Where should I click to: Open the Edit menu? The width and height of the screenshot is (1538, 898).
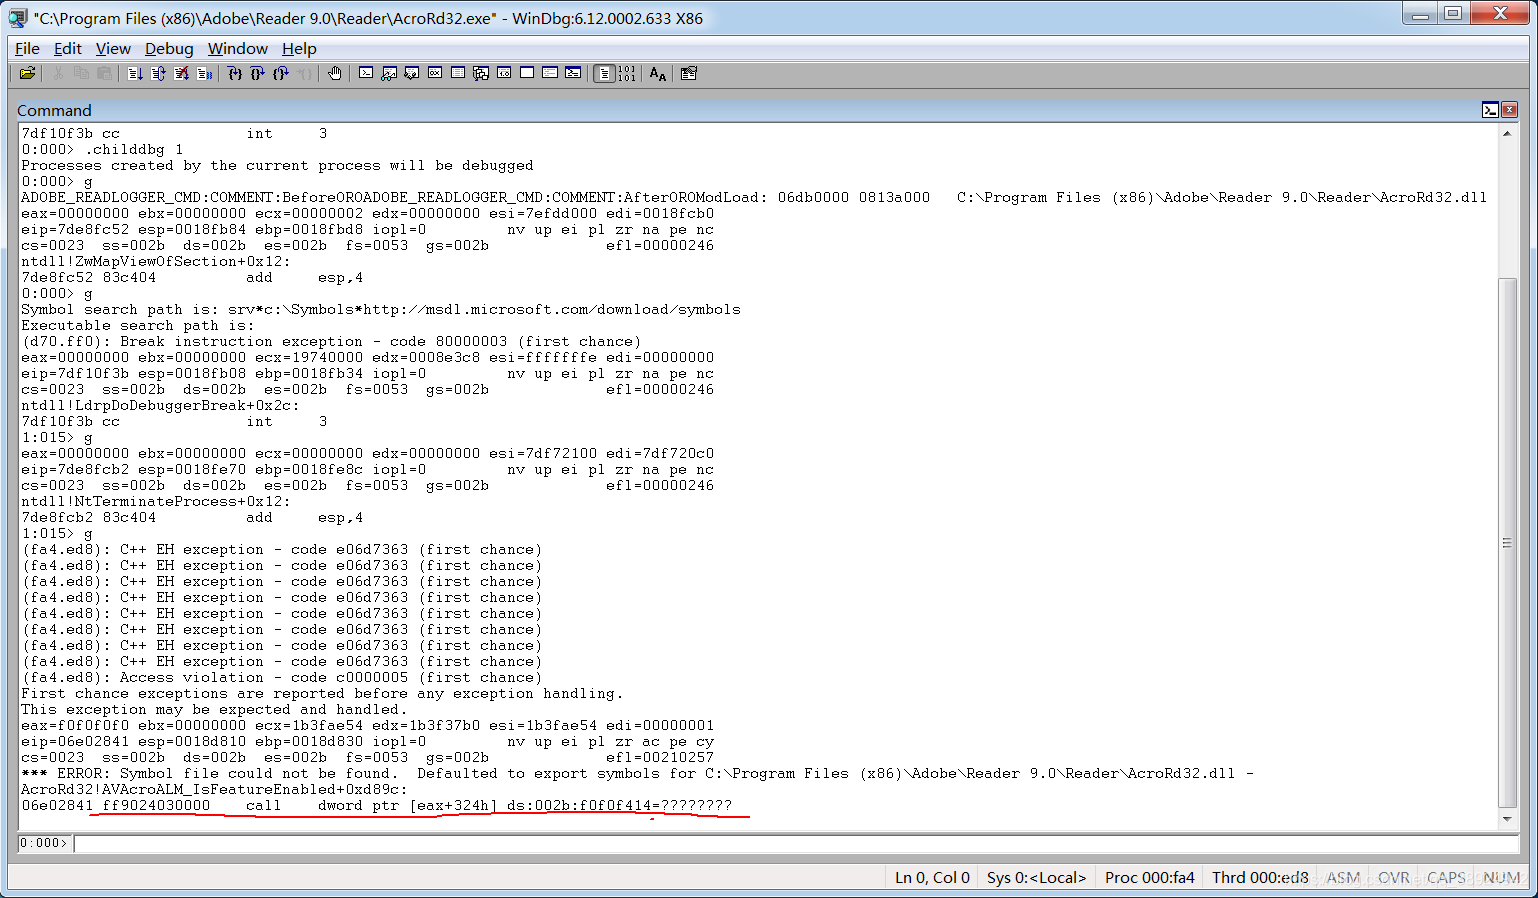tap(68, 48)
